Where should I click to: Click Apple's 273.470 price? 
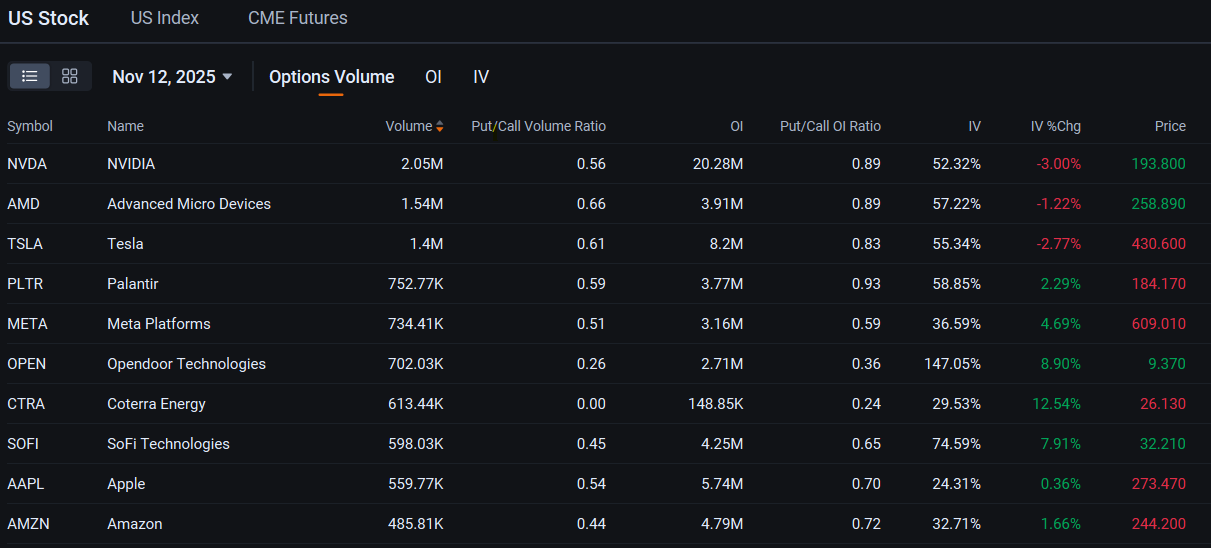[1159, 484]
